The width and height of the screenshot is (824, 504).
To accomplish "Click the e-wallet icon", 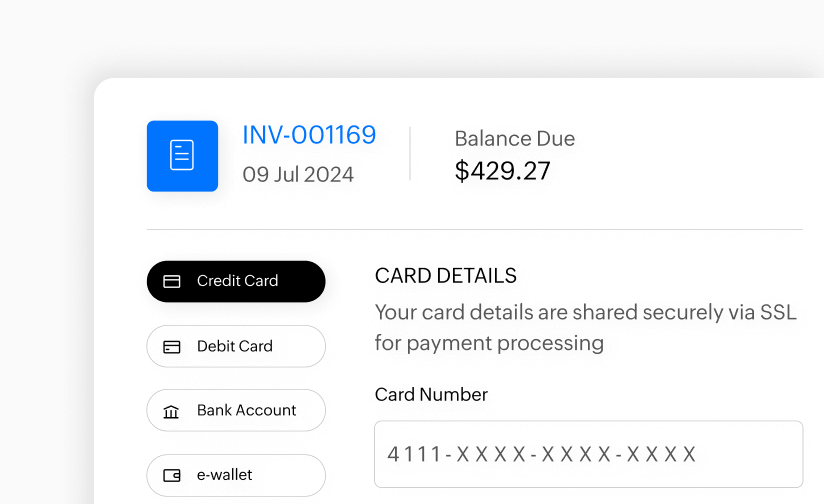I will tap(172, 475).
